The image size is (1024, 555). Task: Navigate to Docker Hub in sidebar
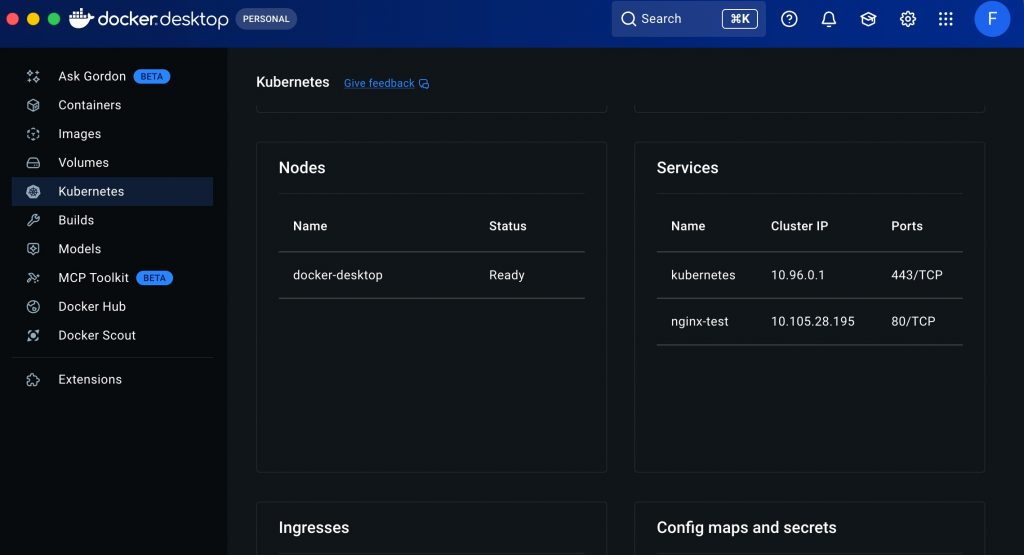[x=92, y=307]
